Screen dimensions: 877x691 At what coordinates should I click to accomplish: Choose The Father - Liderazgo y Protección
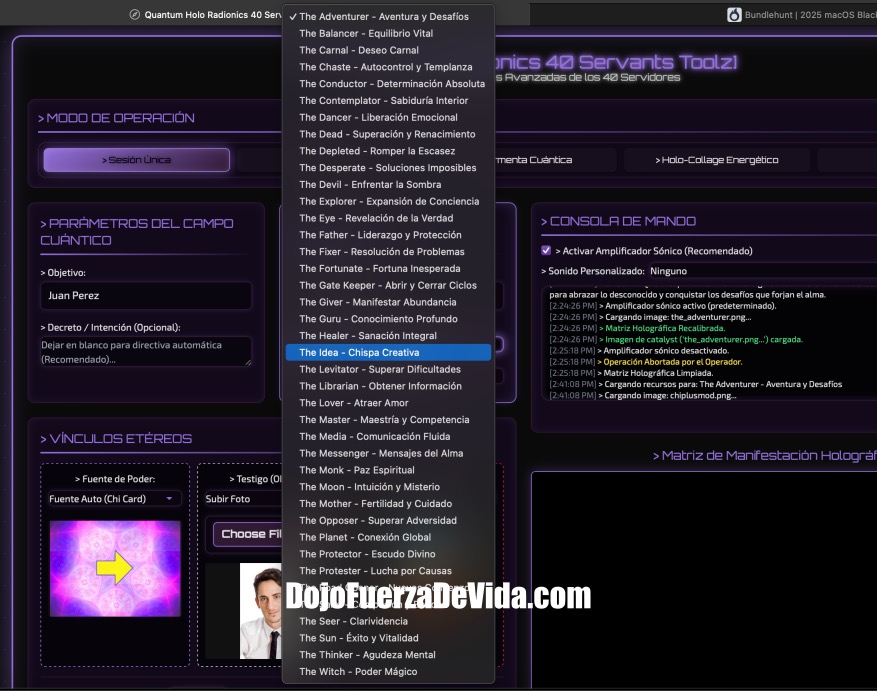click(x=388, y=235)
